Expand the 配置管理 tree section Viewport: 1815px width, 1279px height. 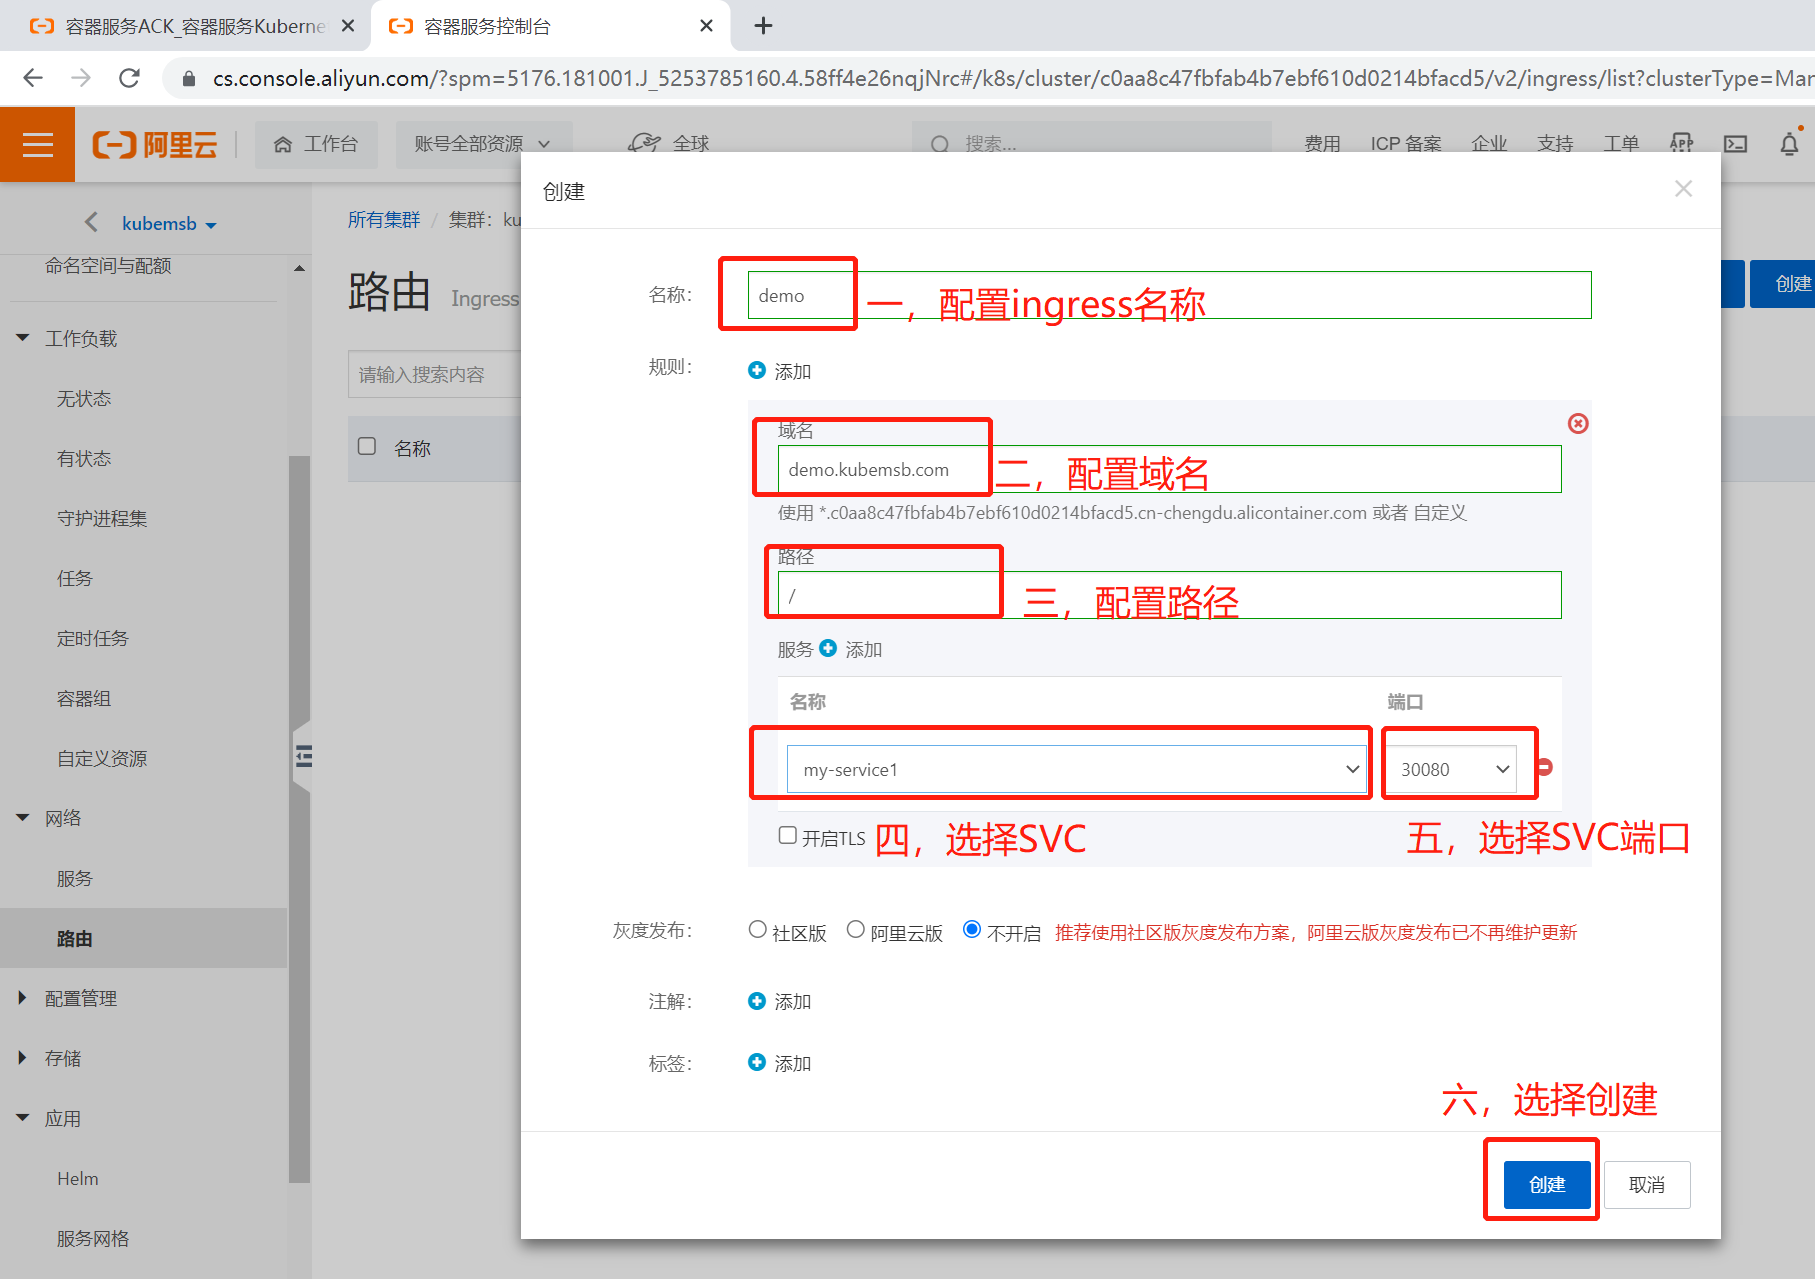(x=23, y=998)
